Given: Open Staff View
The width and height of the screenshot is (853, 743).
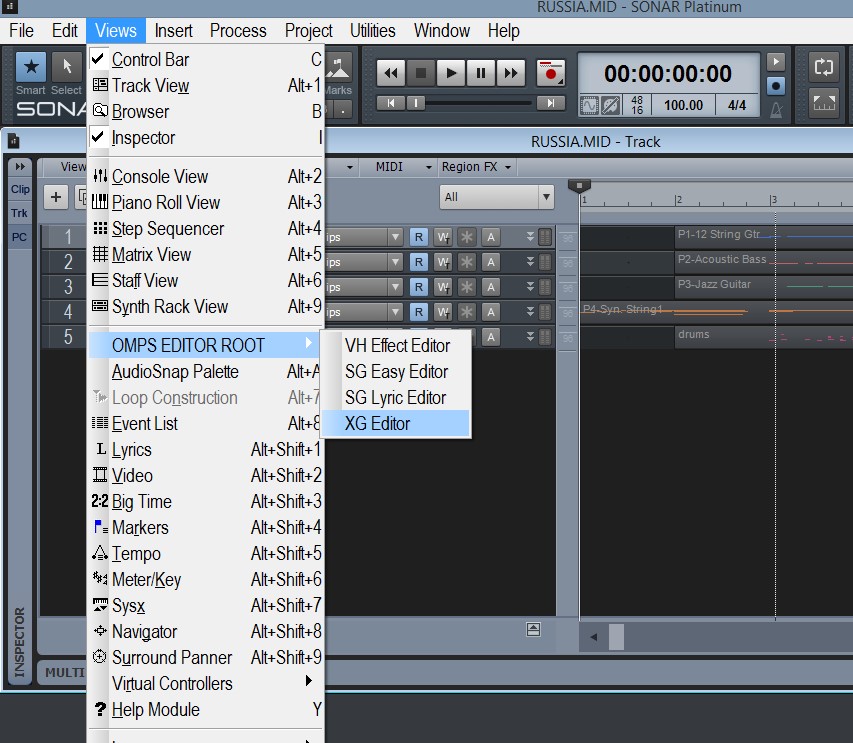Looking at the screenshot, I should (x=206, y=280).
